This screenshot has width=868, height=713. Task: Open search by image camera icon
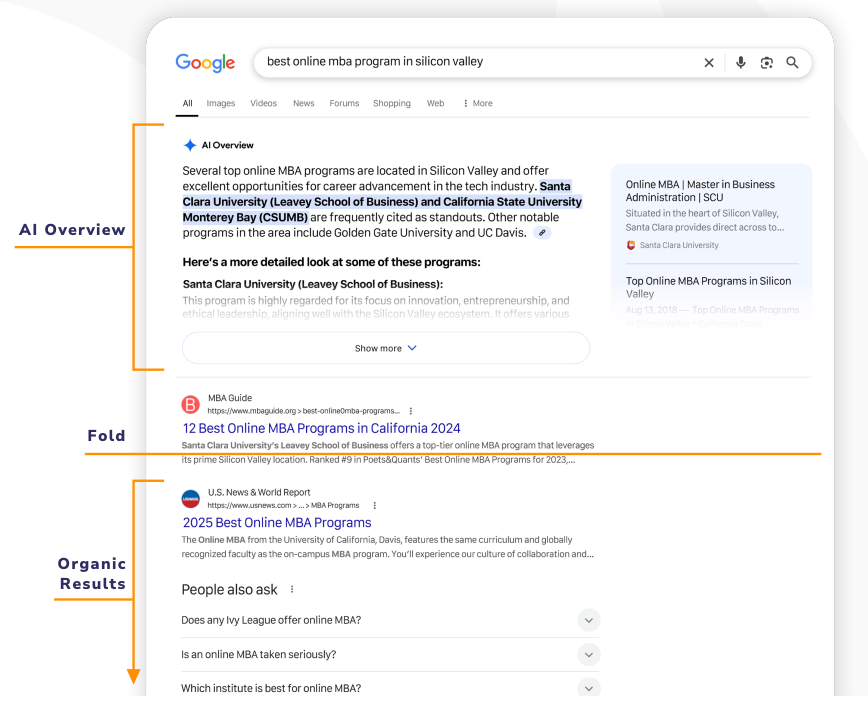(766, 63)
